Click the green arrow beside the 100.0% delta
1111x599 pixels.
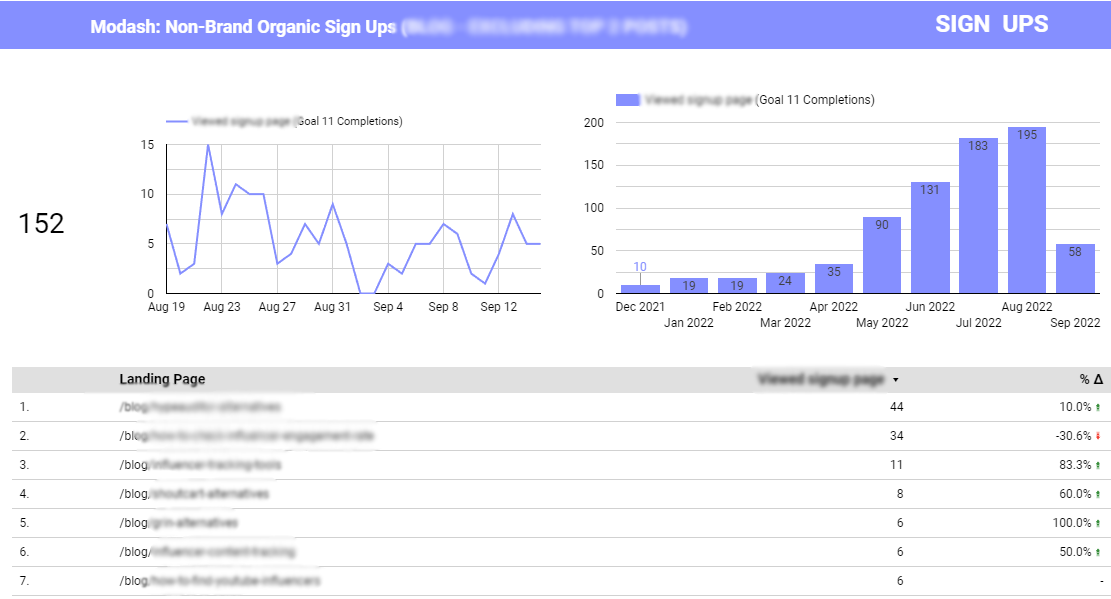1100,522
